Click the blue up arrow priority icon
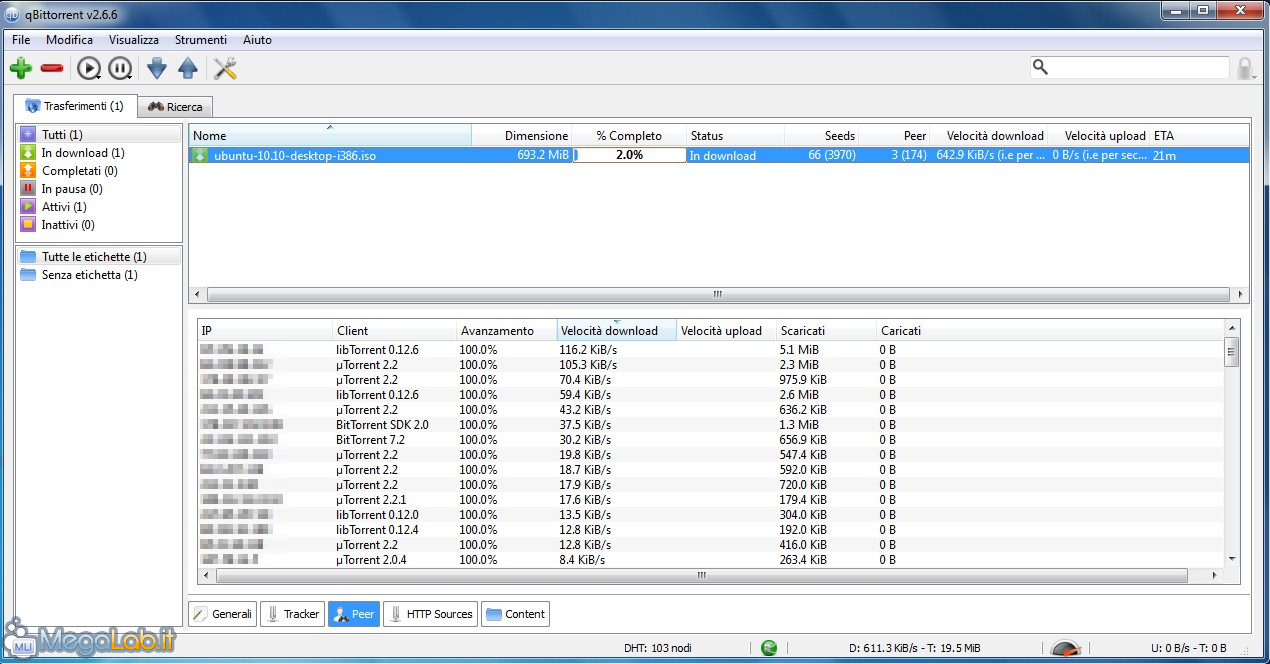 [187, 68]
